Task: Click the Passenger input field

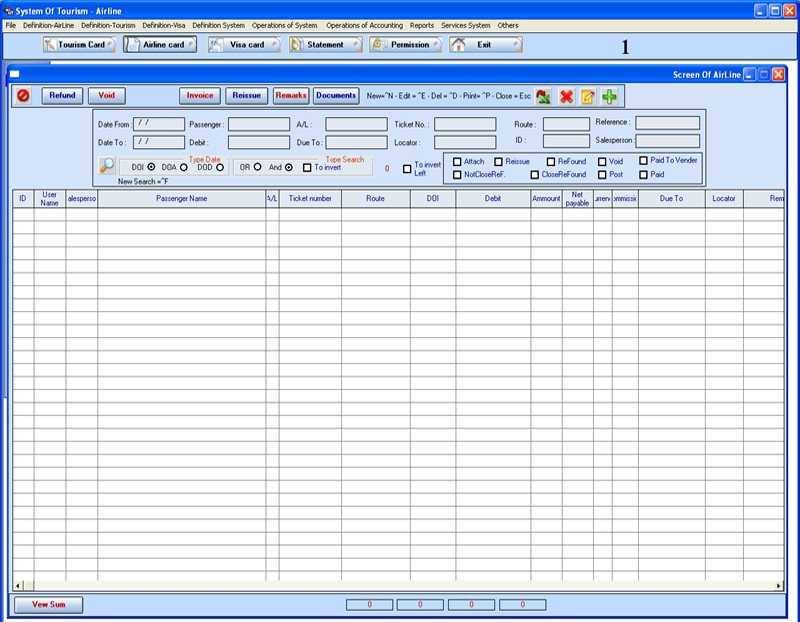Action: tap(259, 124)
